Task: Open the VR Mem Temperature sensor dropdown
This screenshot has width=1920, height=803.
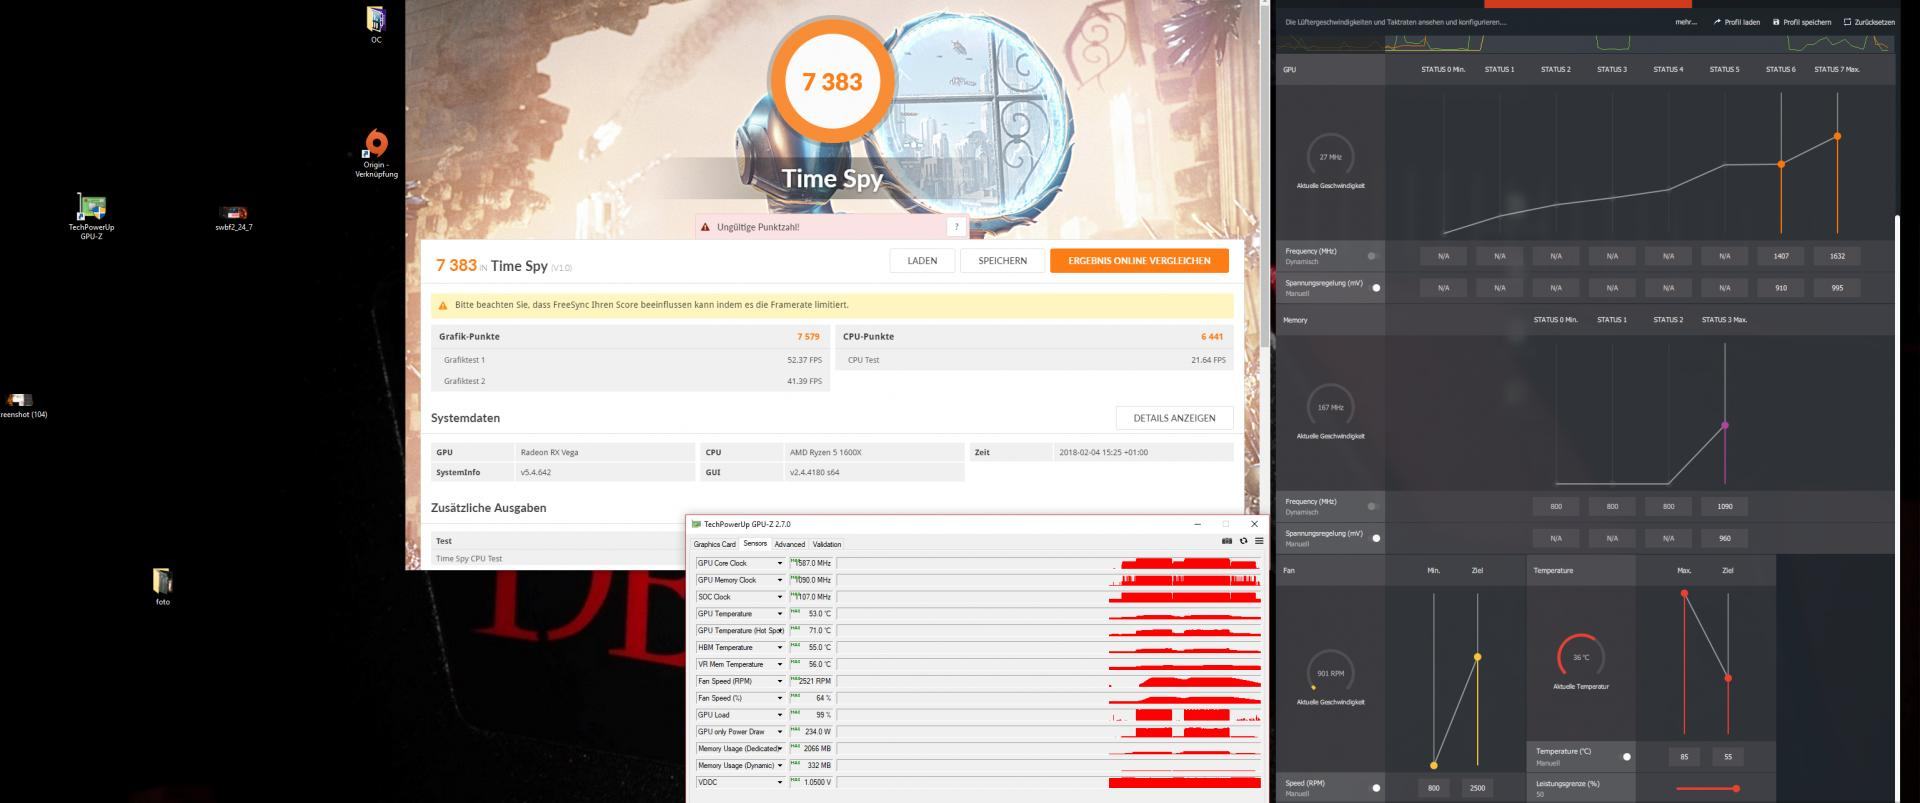Action: click(780, 664)
